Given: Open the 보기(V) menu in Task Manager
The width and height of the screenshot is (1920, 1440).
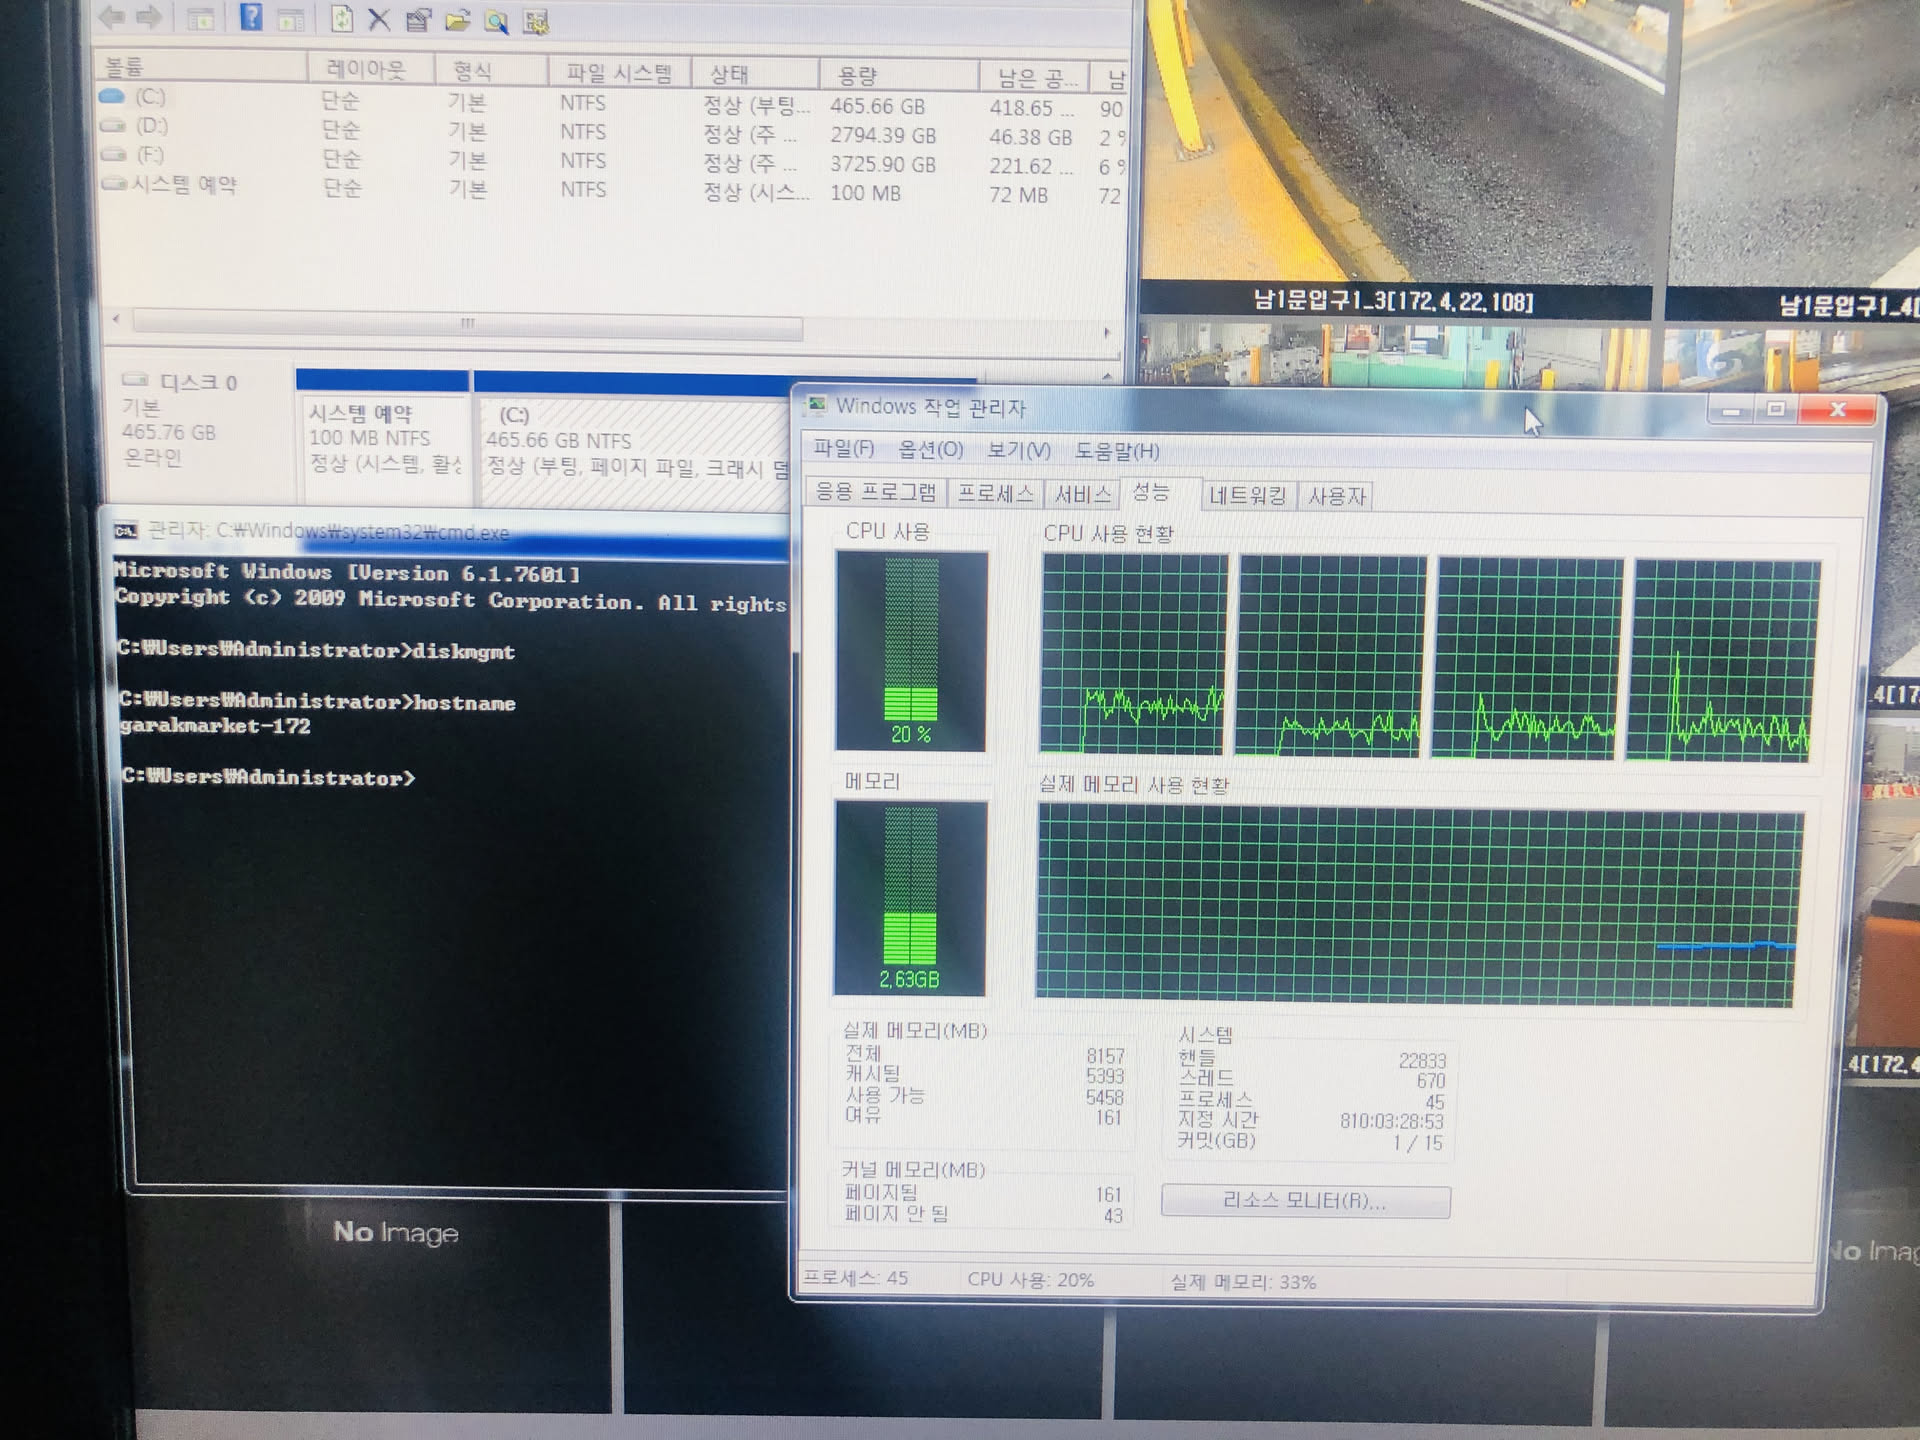Looking at the screenshot, I should pos(1018,451).
